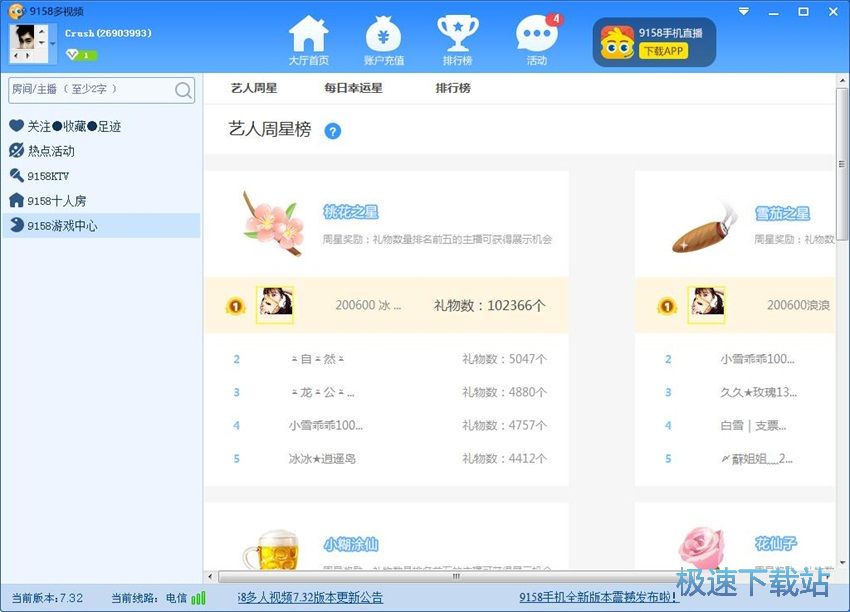
Task: Click the 9158手机直播 duck mascot icon
Action: point(617,42)
